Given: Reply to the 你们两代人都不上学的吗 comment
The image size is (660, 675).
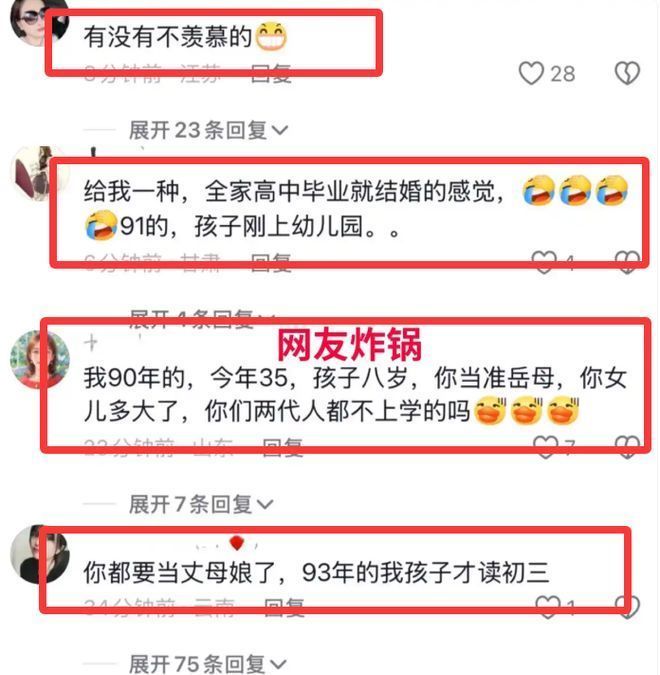Looking at the screenshot, I should pyautogui.click(x=283, y=447).
